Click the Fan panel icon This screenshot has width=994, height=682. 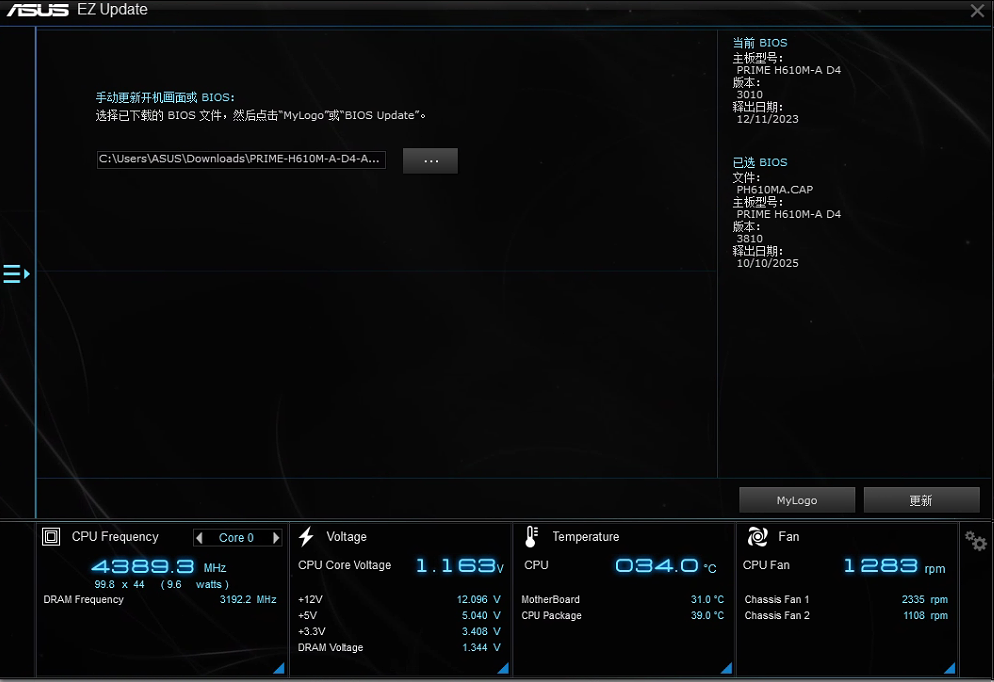pos(757,537)
